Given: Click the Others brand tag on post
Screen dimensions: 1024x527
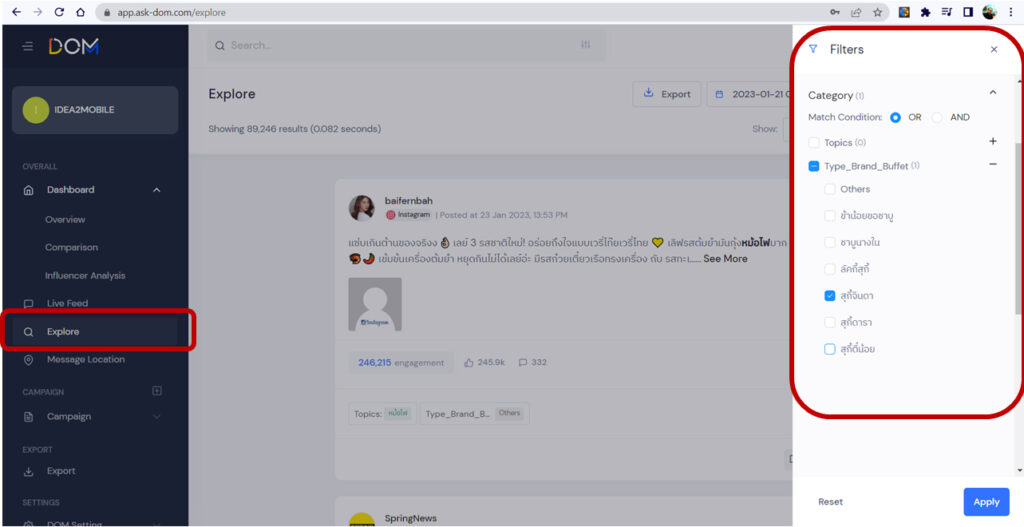Looking at the screenshot, I should (509, 413).
